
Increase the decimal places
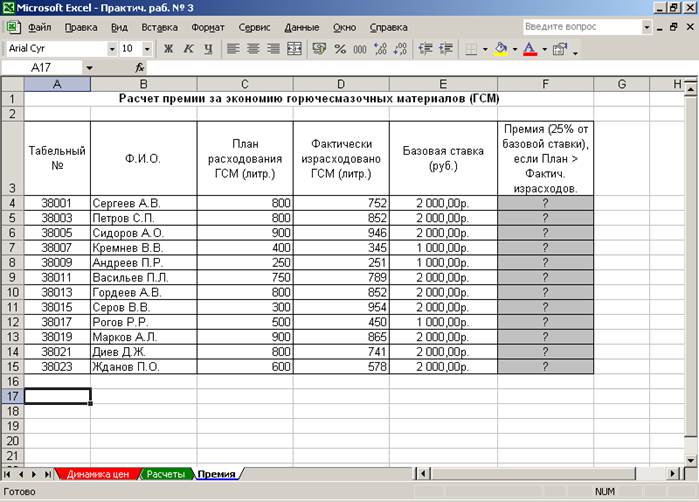coord(379,48)
